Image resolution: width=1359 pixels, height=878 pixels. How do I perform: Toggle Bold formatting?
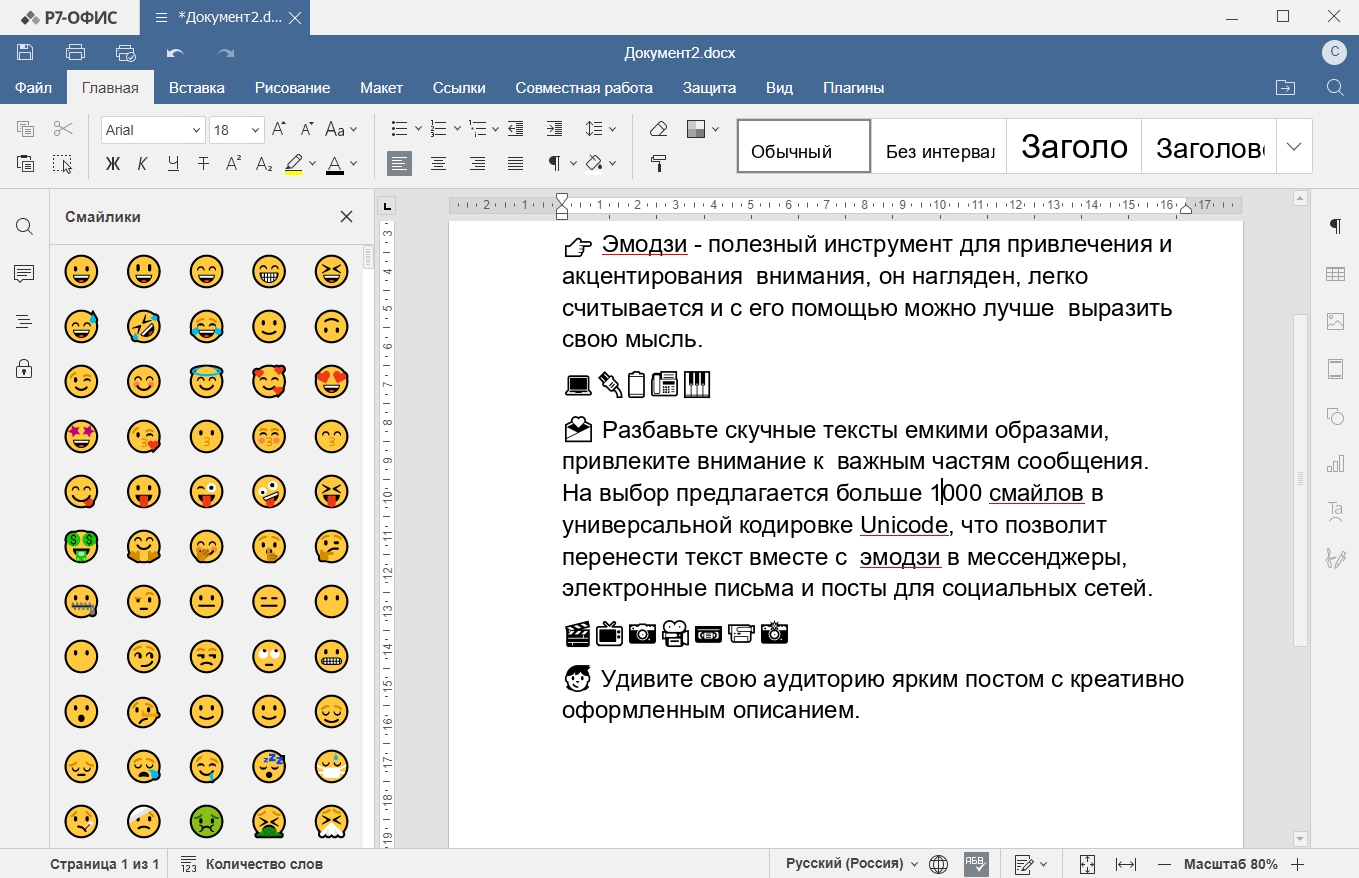(113, 164)
